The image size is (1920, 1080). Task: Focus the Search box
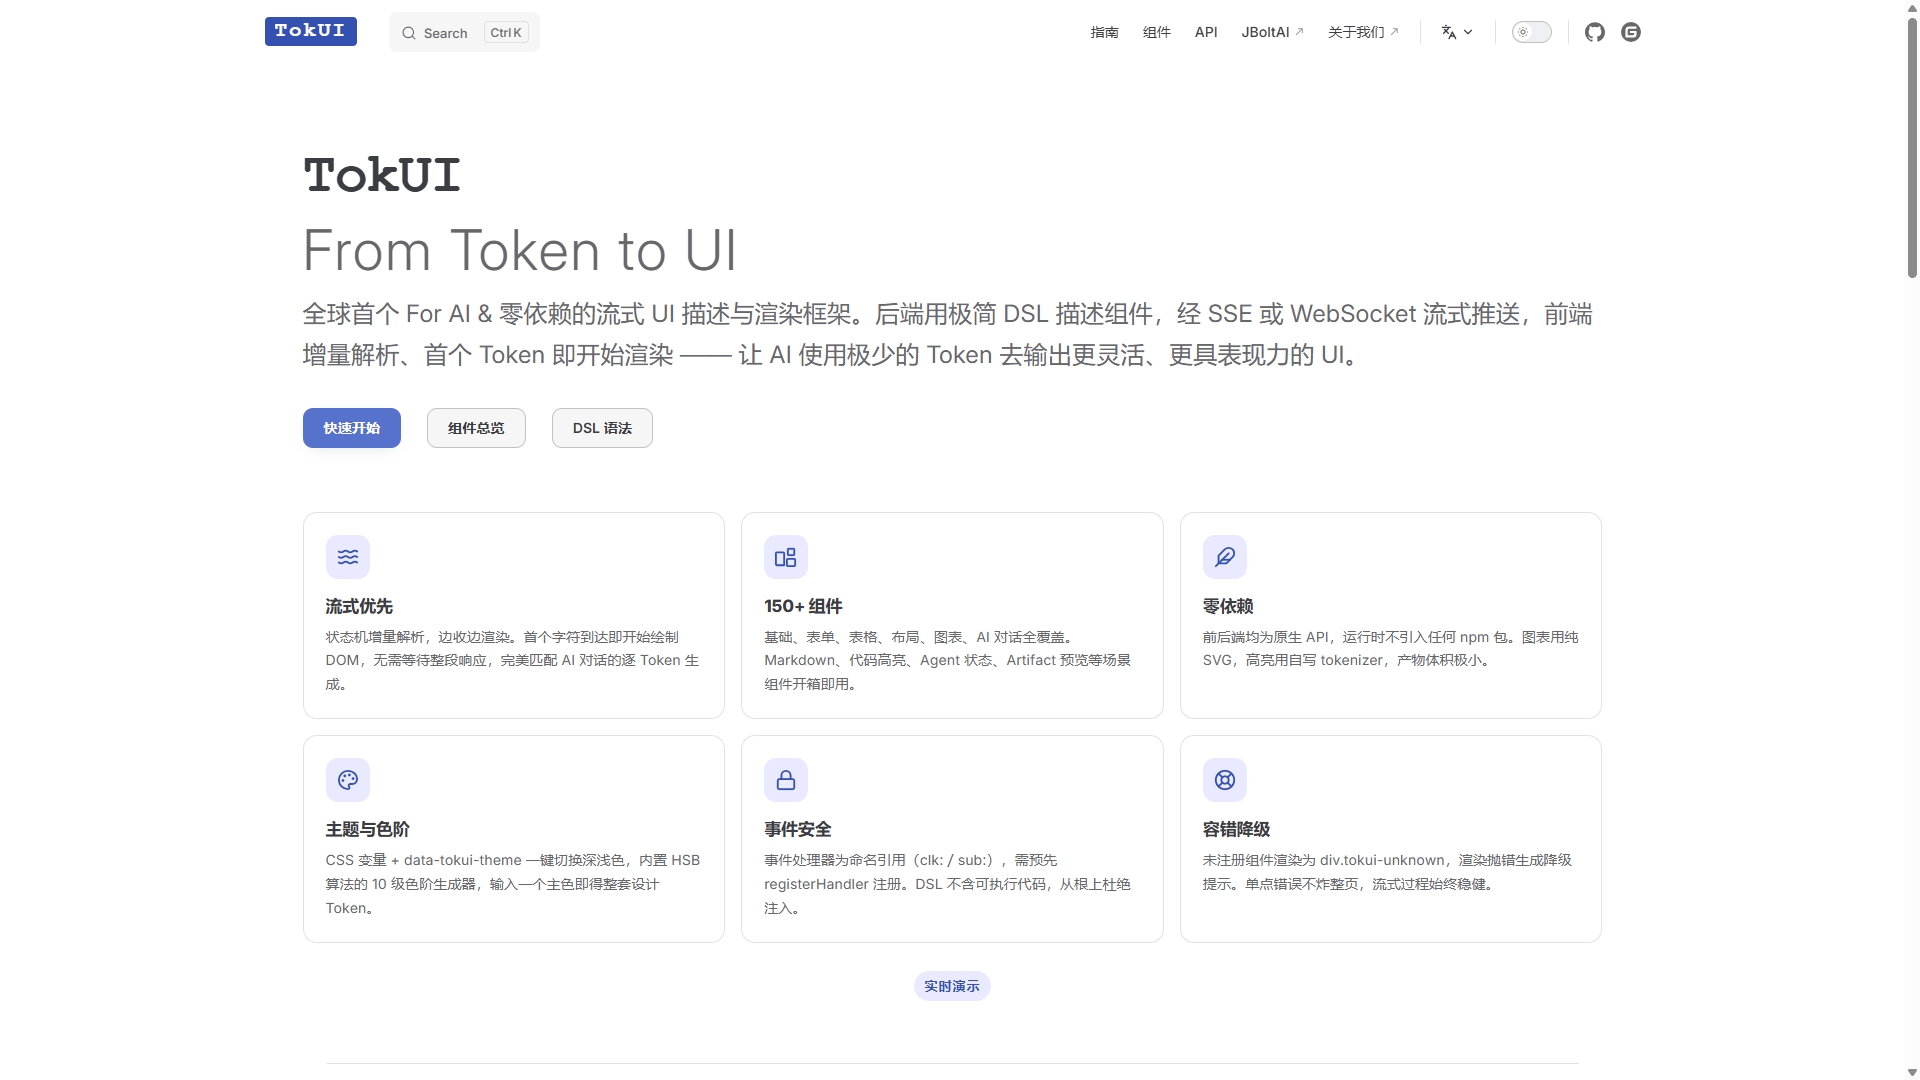[464, 32]
